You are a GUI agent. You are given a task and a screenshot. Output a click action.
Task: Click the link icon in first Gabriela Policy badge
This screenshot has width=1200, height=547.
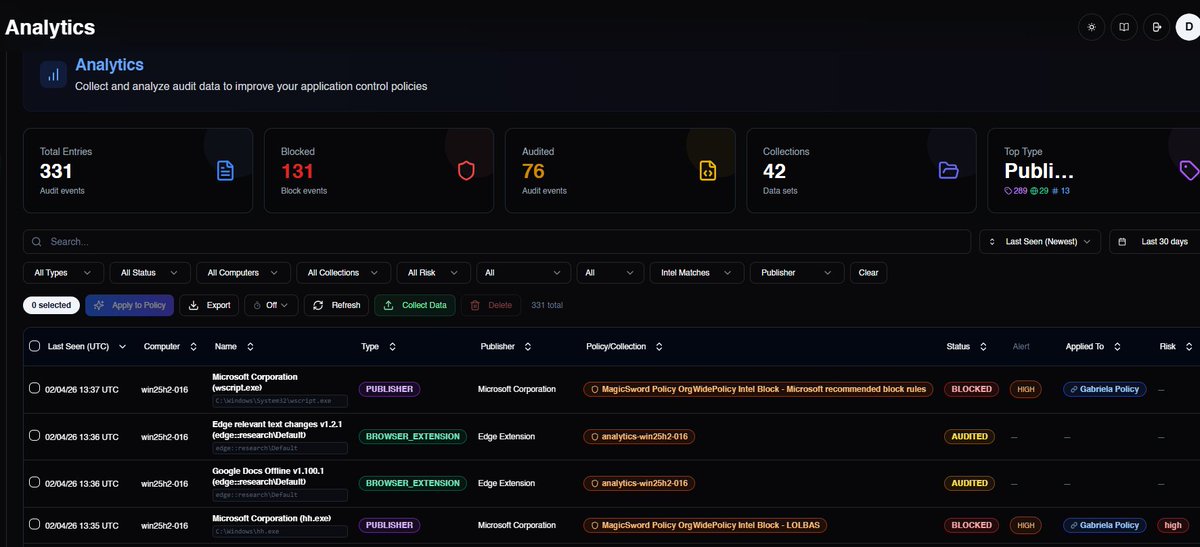pos(1074,389)
